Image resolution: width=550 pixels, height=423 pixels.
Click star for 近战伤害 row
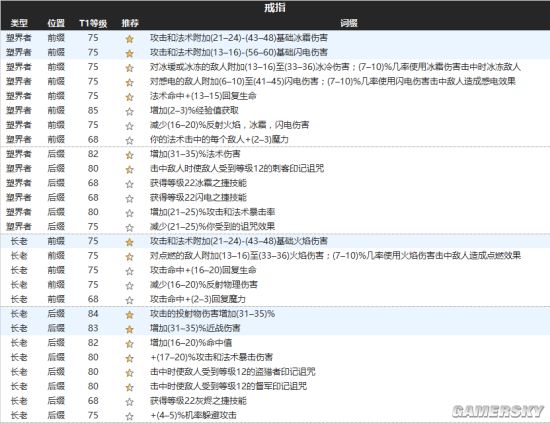[x=129, y=329]
